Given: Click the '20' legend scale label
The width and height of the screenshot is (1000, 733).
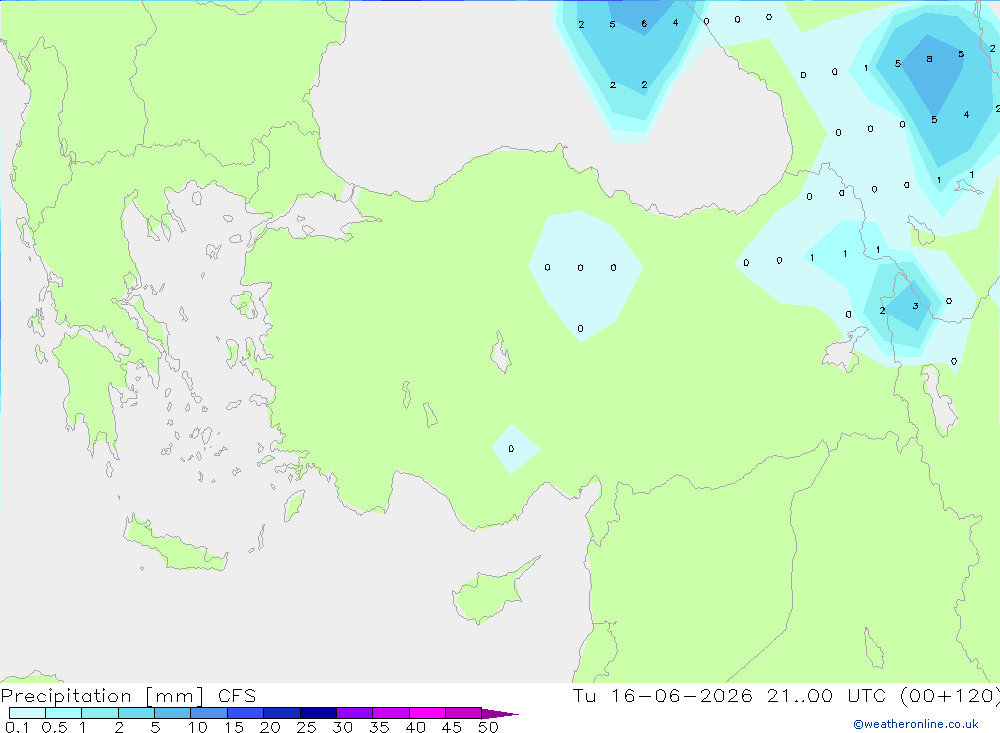Looking at the screenshot, I should click(x=270, y=727).
